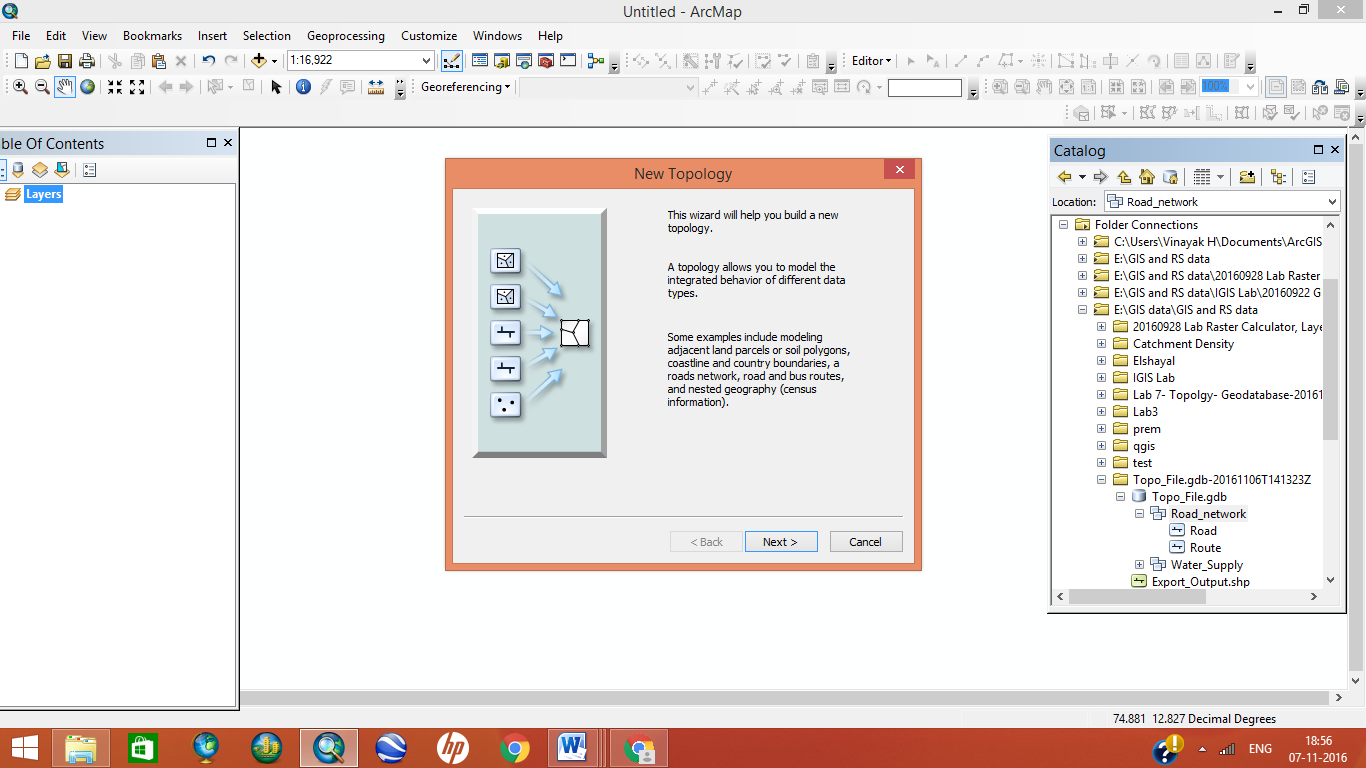Open the Editor dropdown
The width and height of the screenshot is (1366, 768).
[869, 61]
